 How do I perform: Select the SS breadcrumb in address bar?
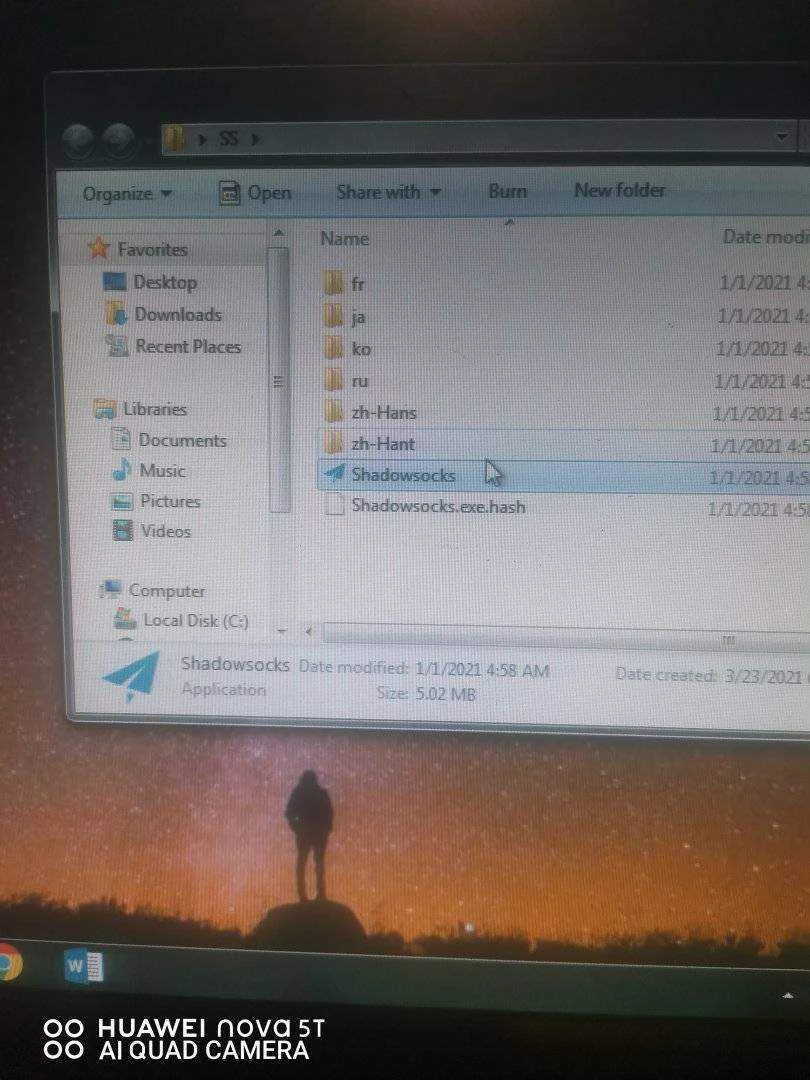229,138
